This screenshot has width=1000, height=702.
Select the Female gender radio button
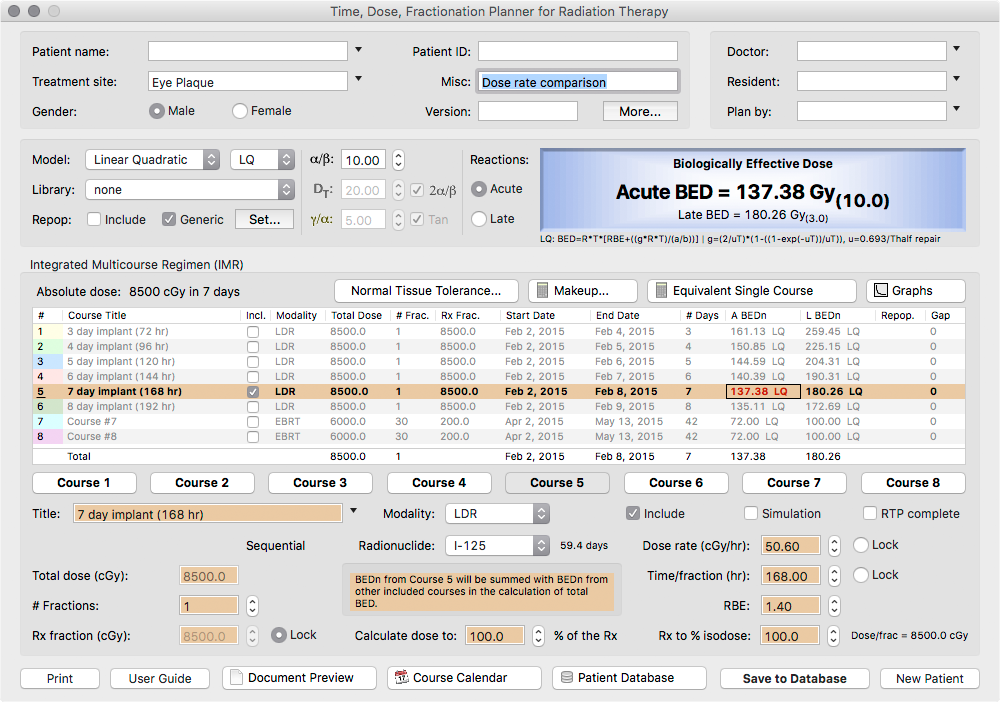click(x=240, y=111)
